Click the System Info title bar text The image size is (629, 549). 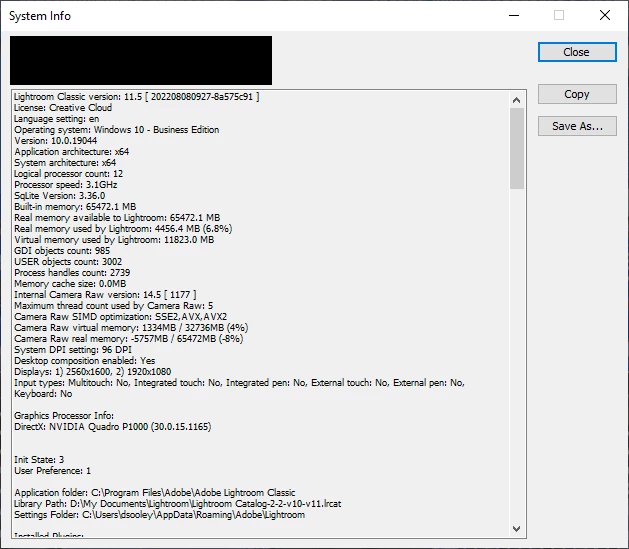coord(40,16)
